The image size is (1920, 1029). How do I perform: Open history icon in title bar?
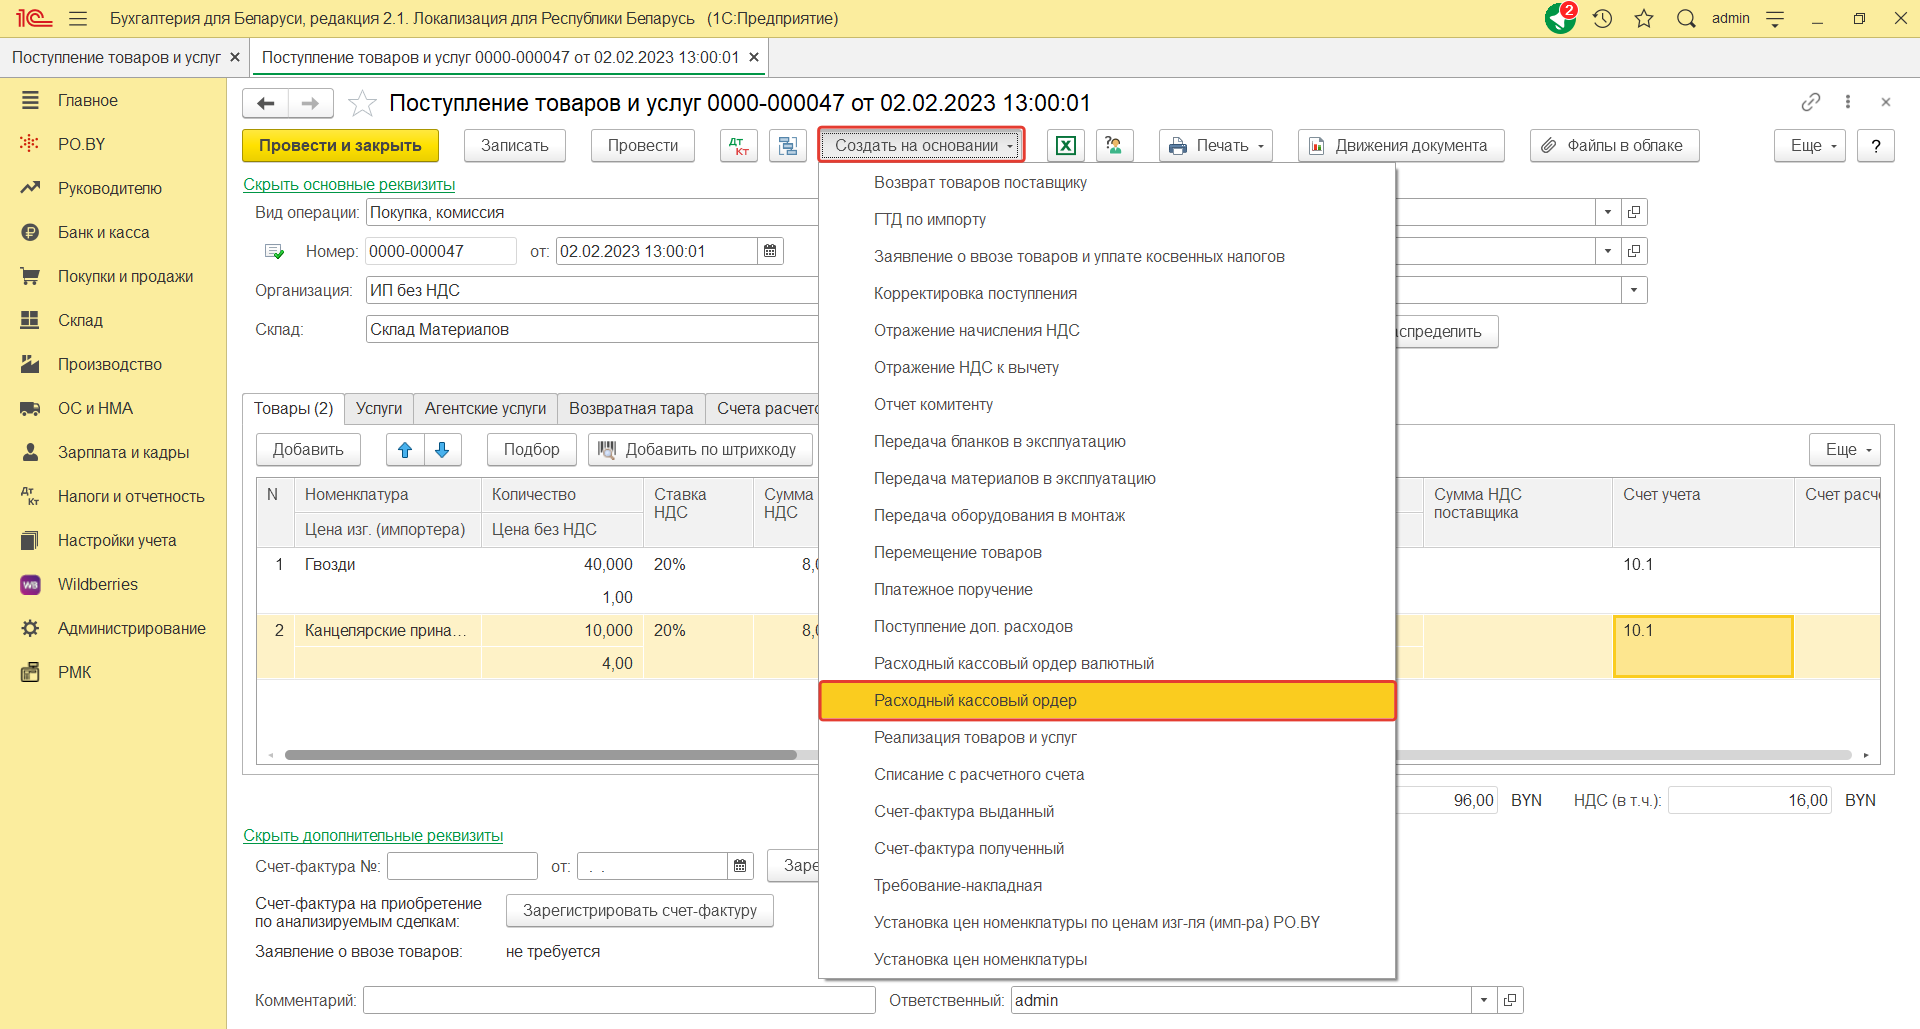[1603, 18]
